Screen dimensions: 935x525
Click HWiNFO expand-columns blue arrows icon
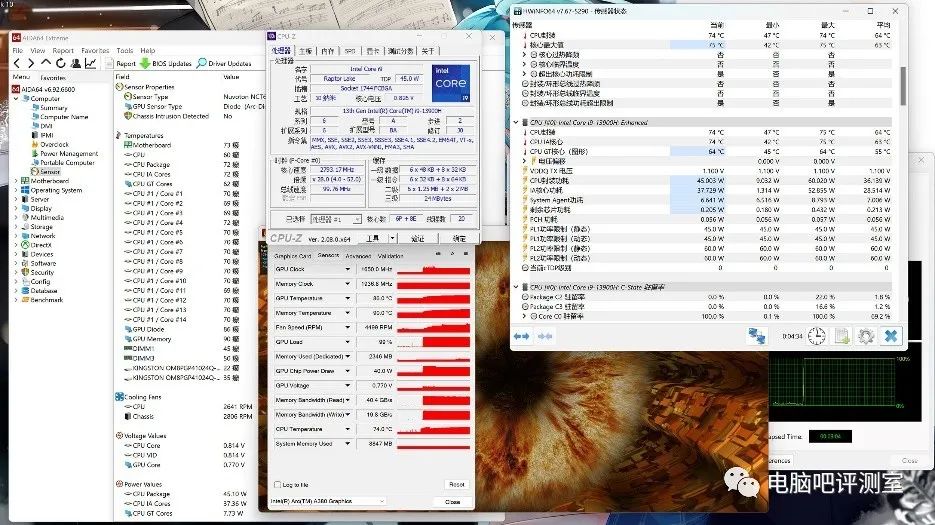521,336
